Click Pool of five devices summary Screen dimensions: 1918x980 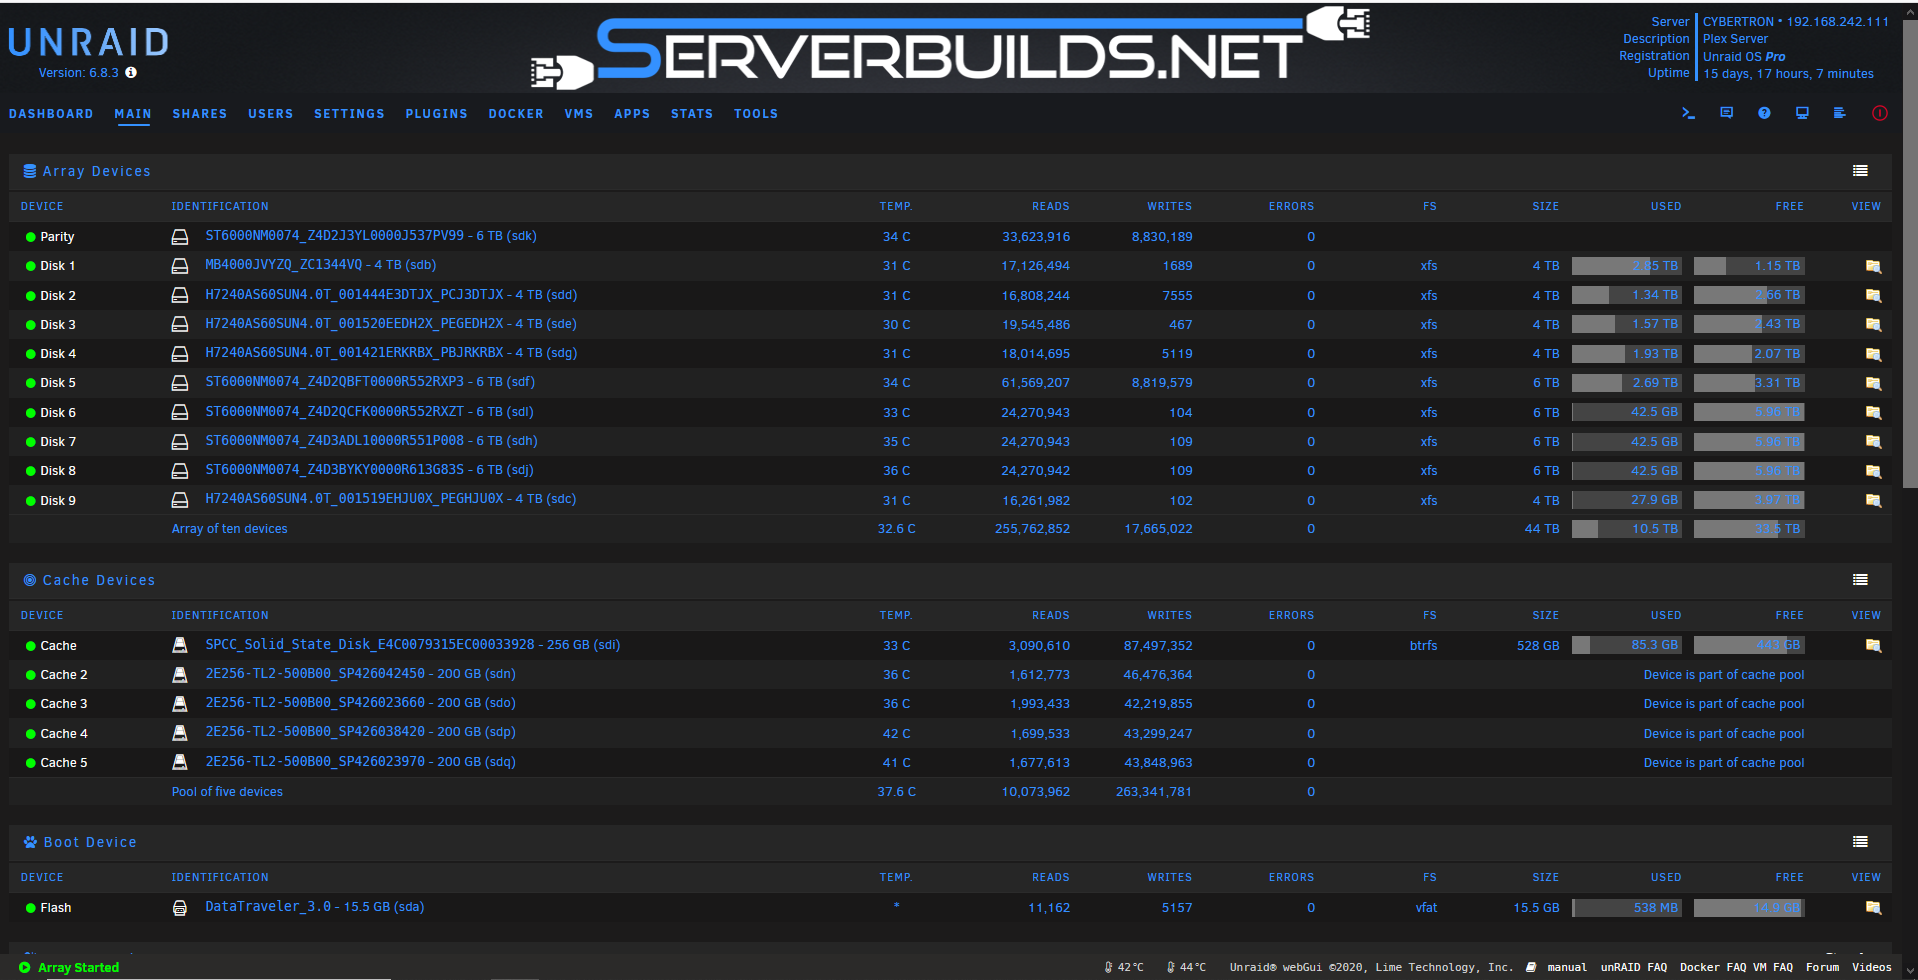[x=227, y=792]
